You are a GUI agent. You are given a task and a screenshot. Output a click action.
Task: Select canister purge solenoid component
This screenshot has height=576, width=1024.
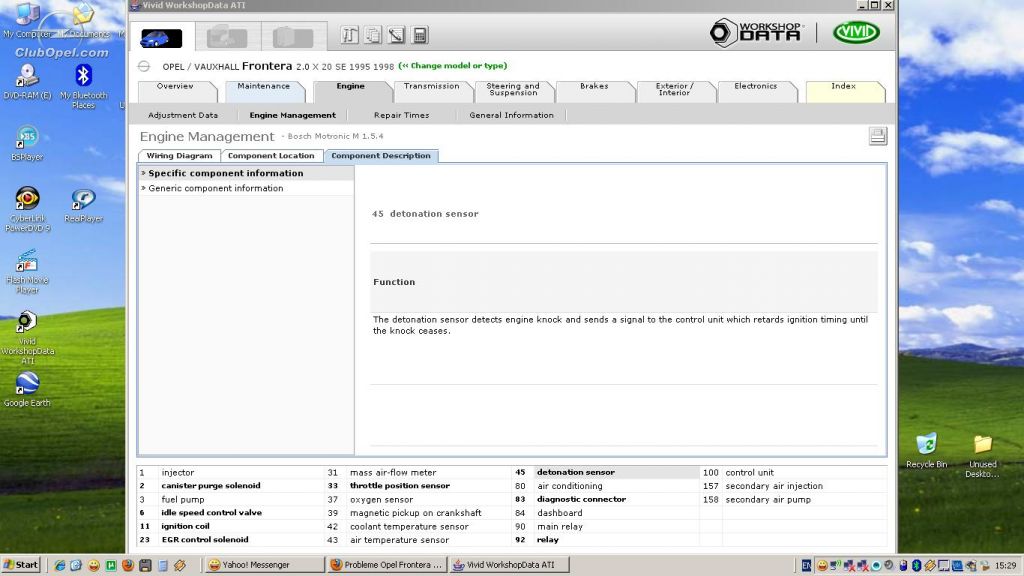point(211,486)
